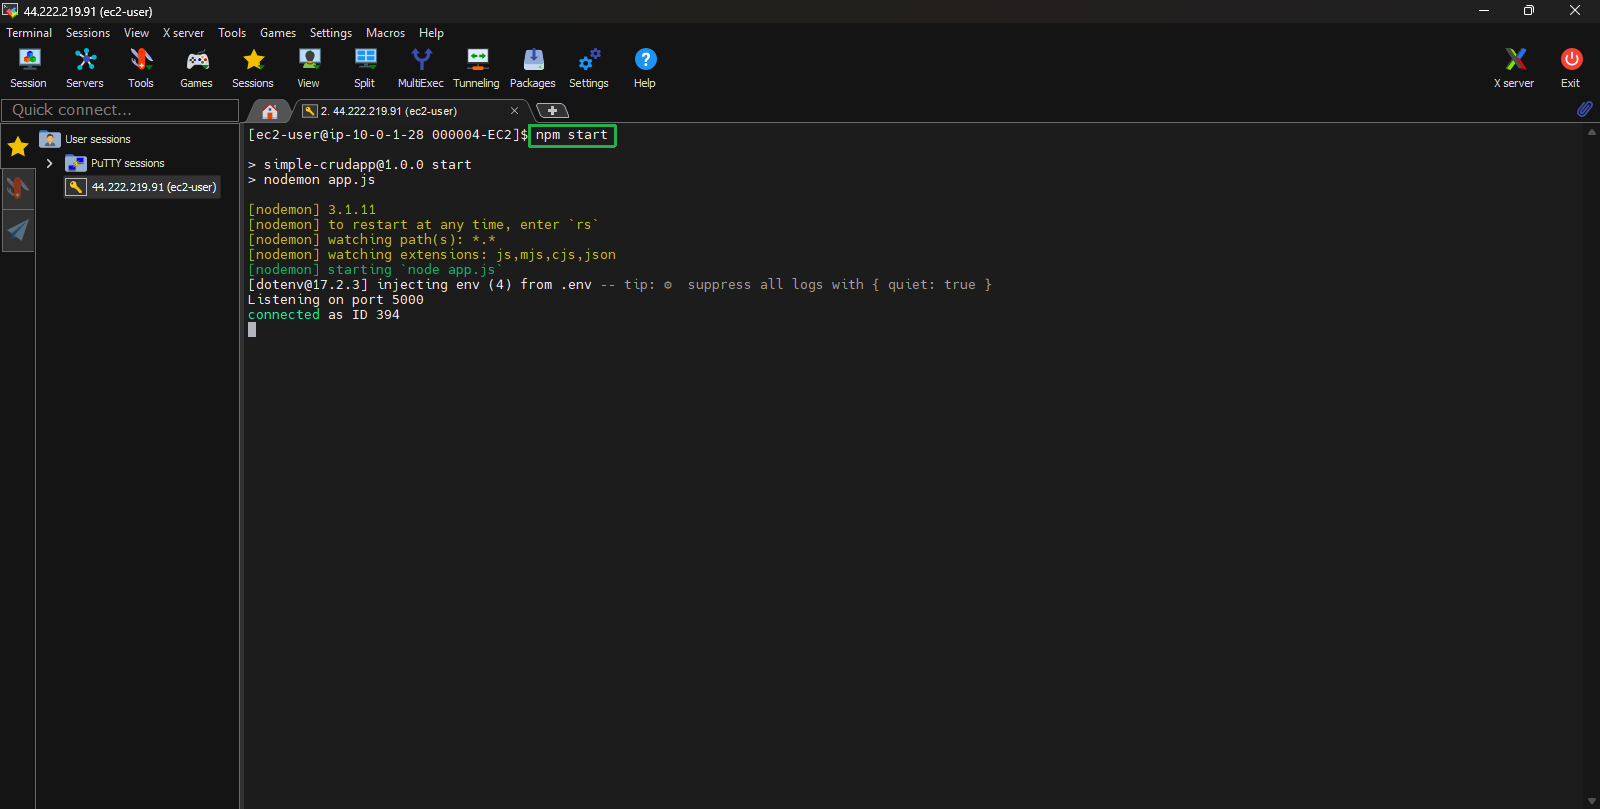The width and height of the screenshot is (1600, 809).
Task: Expand the PuTTY sessions tree node
Action: 49,163
